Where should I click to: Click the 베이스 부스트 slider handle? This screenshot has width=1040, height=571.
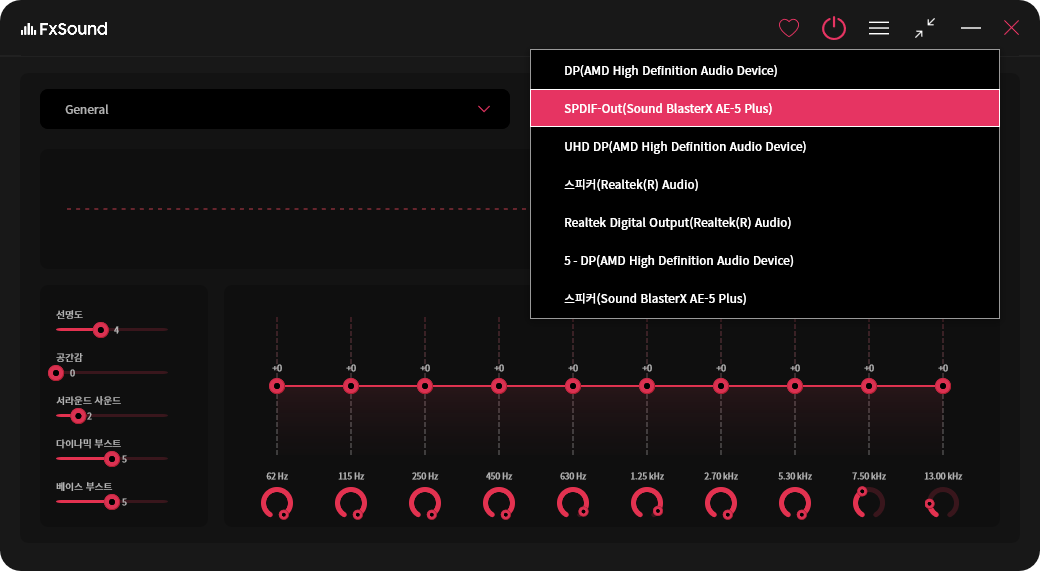(111, 502)
